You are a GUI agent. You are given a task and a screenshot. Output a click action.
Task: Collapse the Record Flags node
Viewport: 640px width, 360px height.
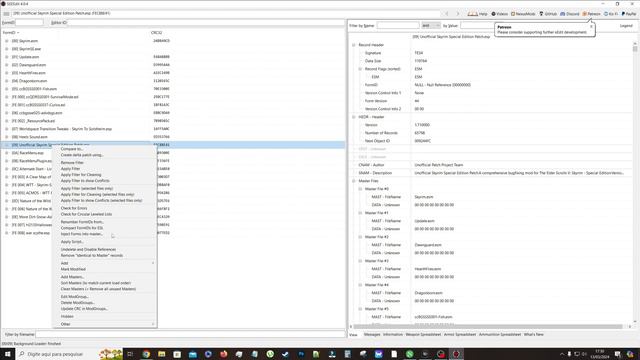360,69
